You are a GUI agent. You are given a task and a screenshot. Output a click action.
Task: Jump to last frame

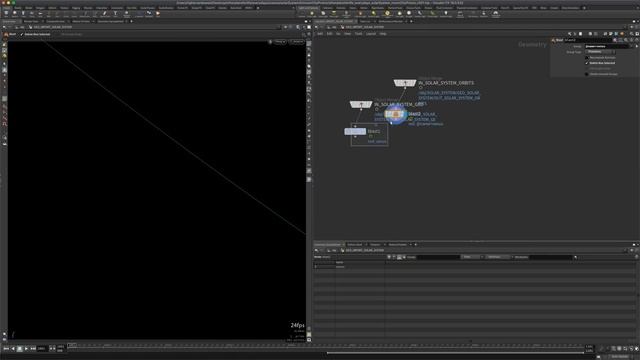point(33,349)
